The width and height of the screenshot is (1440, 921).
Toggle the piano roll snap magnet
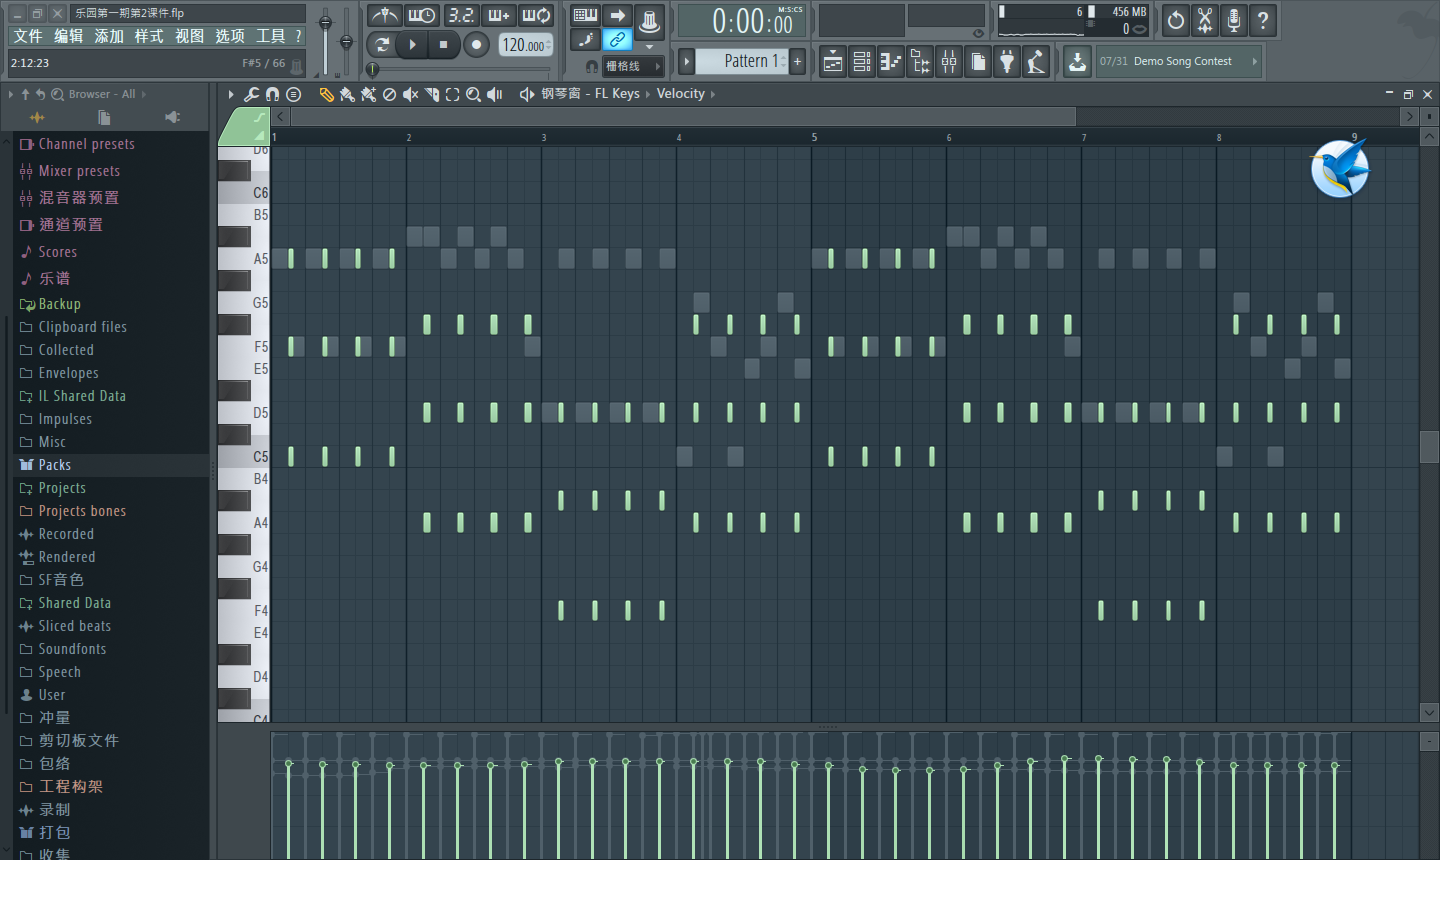tap(272, 94)
